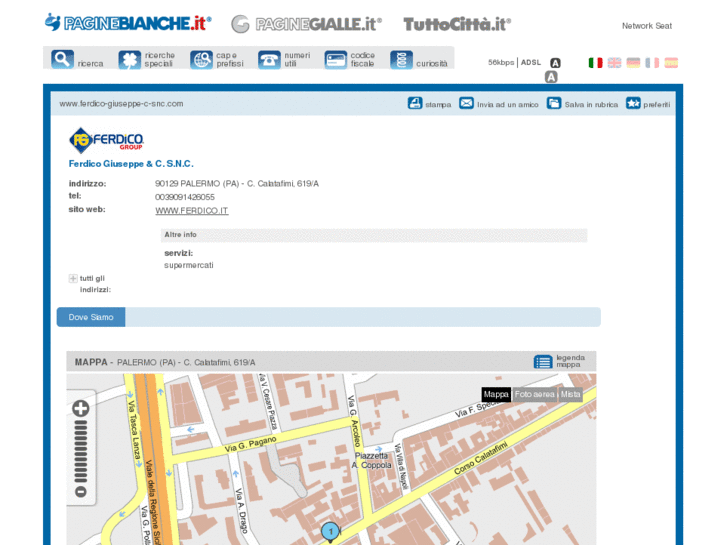
Task: Open cap e prefissi globe icon
Action: tap(201, 60)
